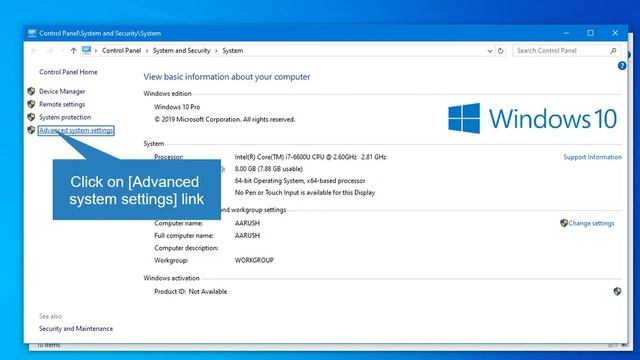Go to Control Panel Home
The image size is (640, 360).
pyautogui.click(x=68, y=72)
